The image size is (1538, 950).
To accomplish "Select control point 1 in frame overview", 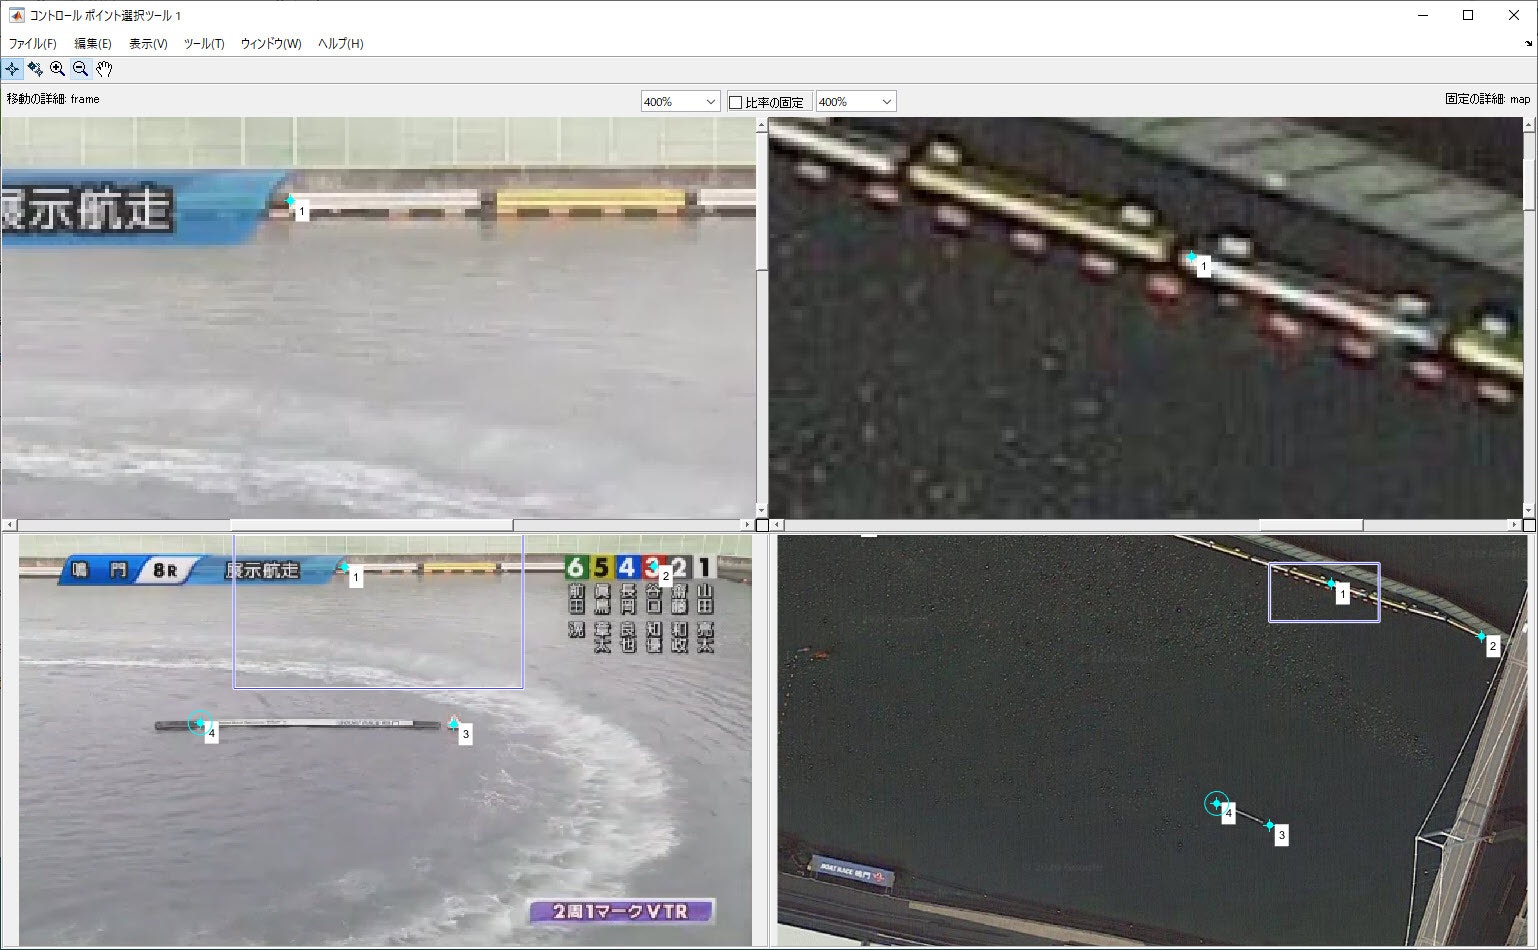I will [x=345, y=567].
